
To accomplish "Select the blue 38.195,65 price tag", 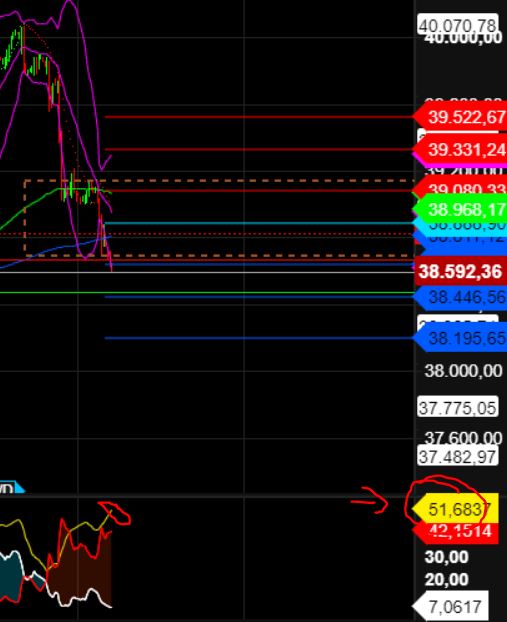I will pos(460,338).
